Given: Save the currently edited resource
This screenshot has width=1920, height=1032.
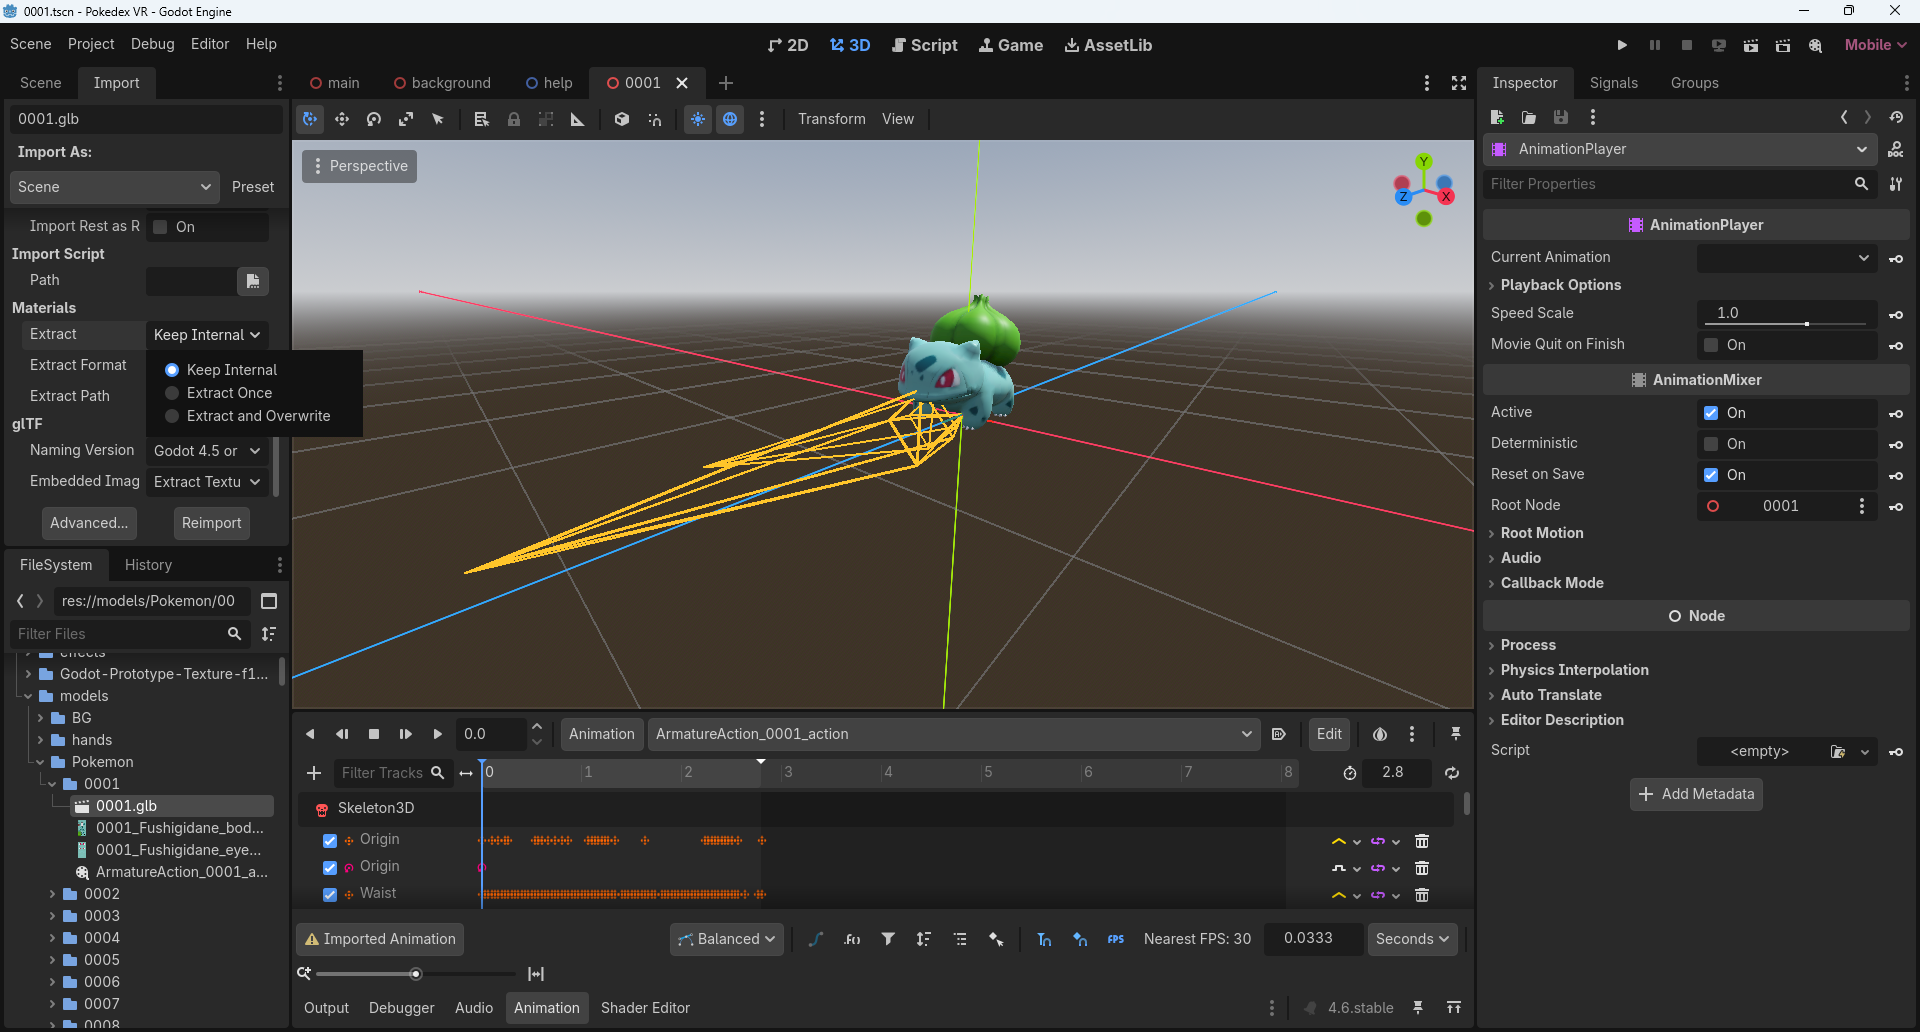Looking at the screenshot, I should coord(1561,118).
